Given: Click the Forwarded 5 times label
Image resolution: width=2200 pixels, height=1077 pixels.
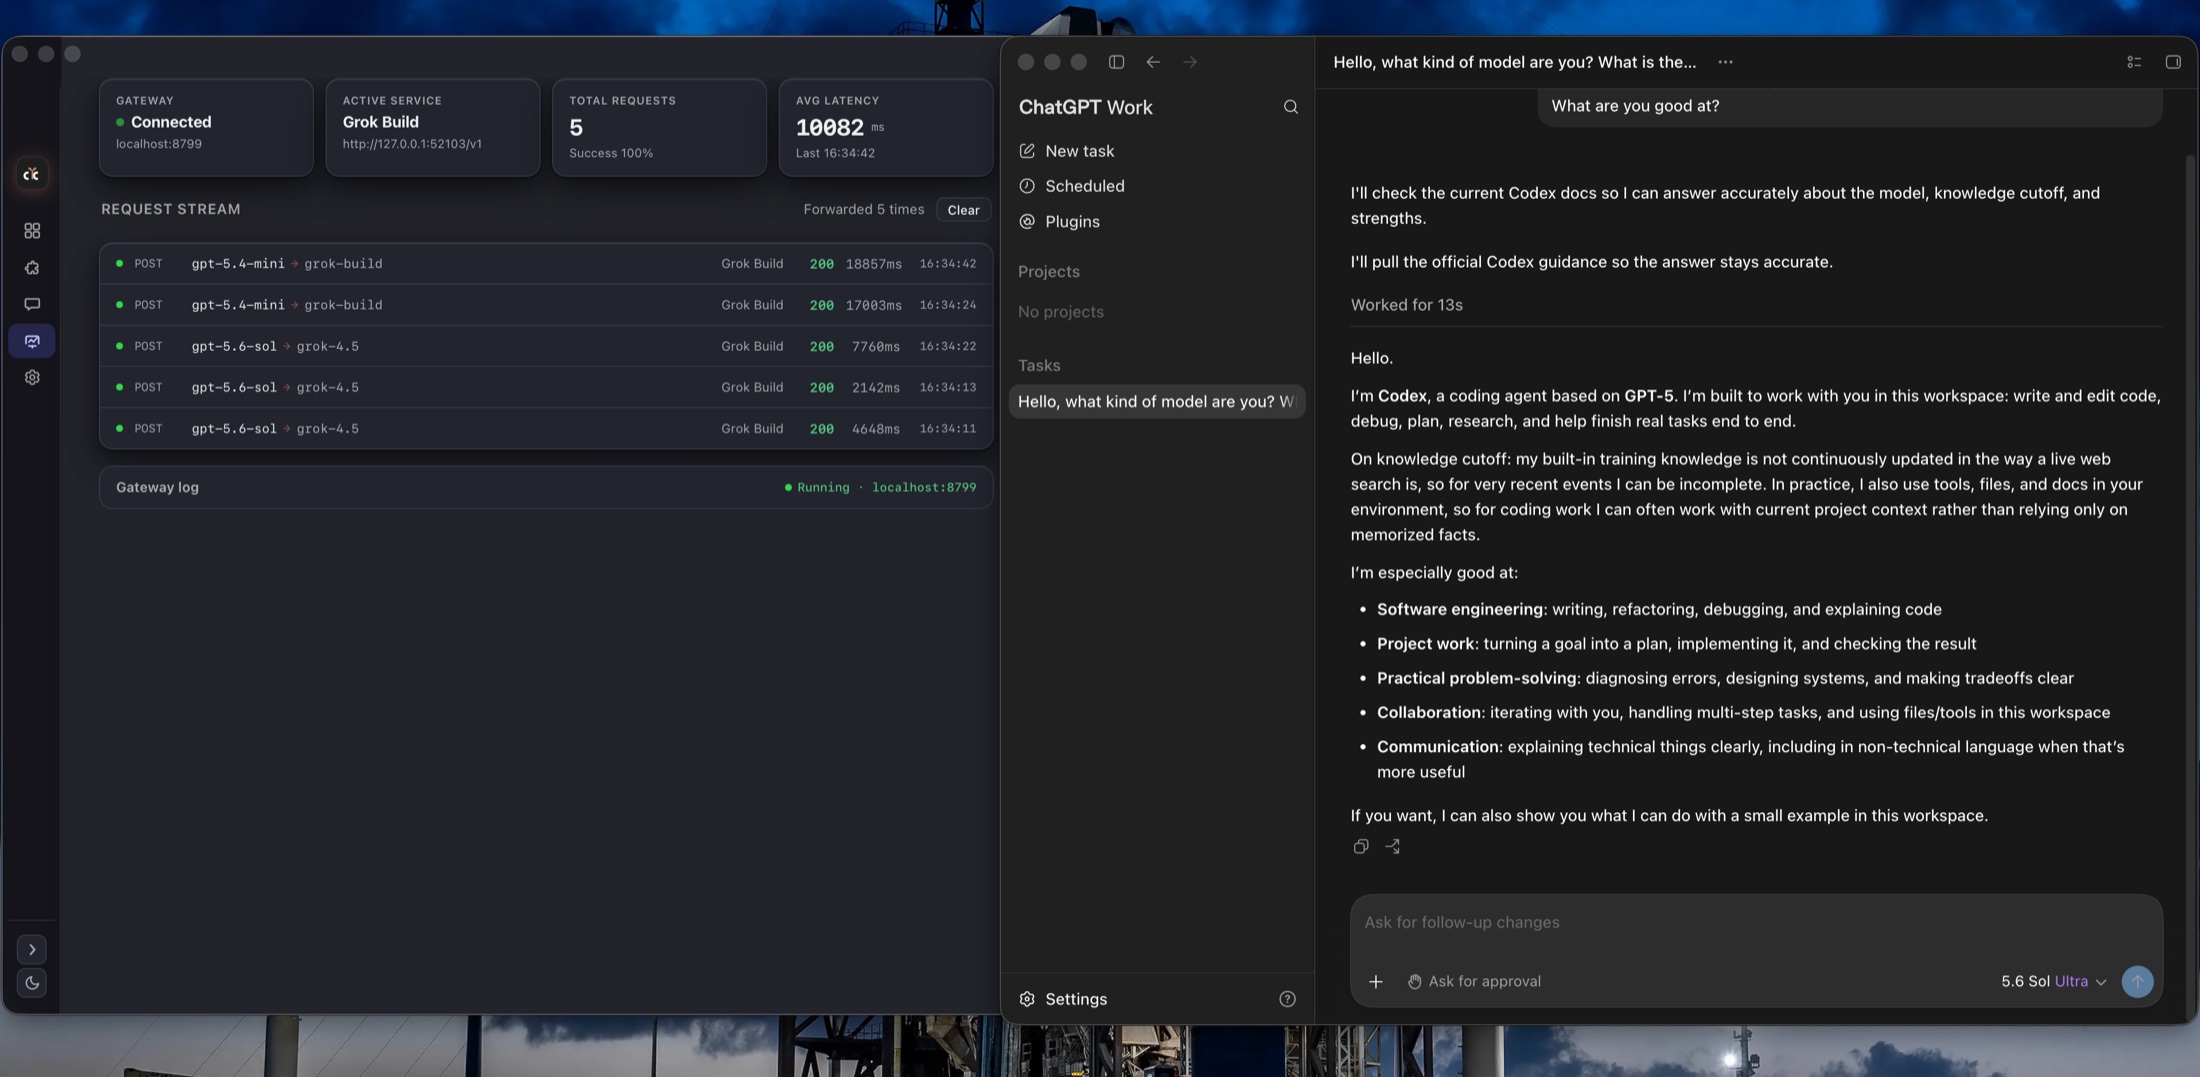Looking at the screenshot, I should coord(864,209).
